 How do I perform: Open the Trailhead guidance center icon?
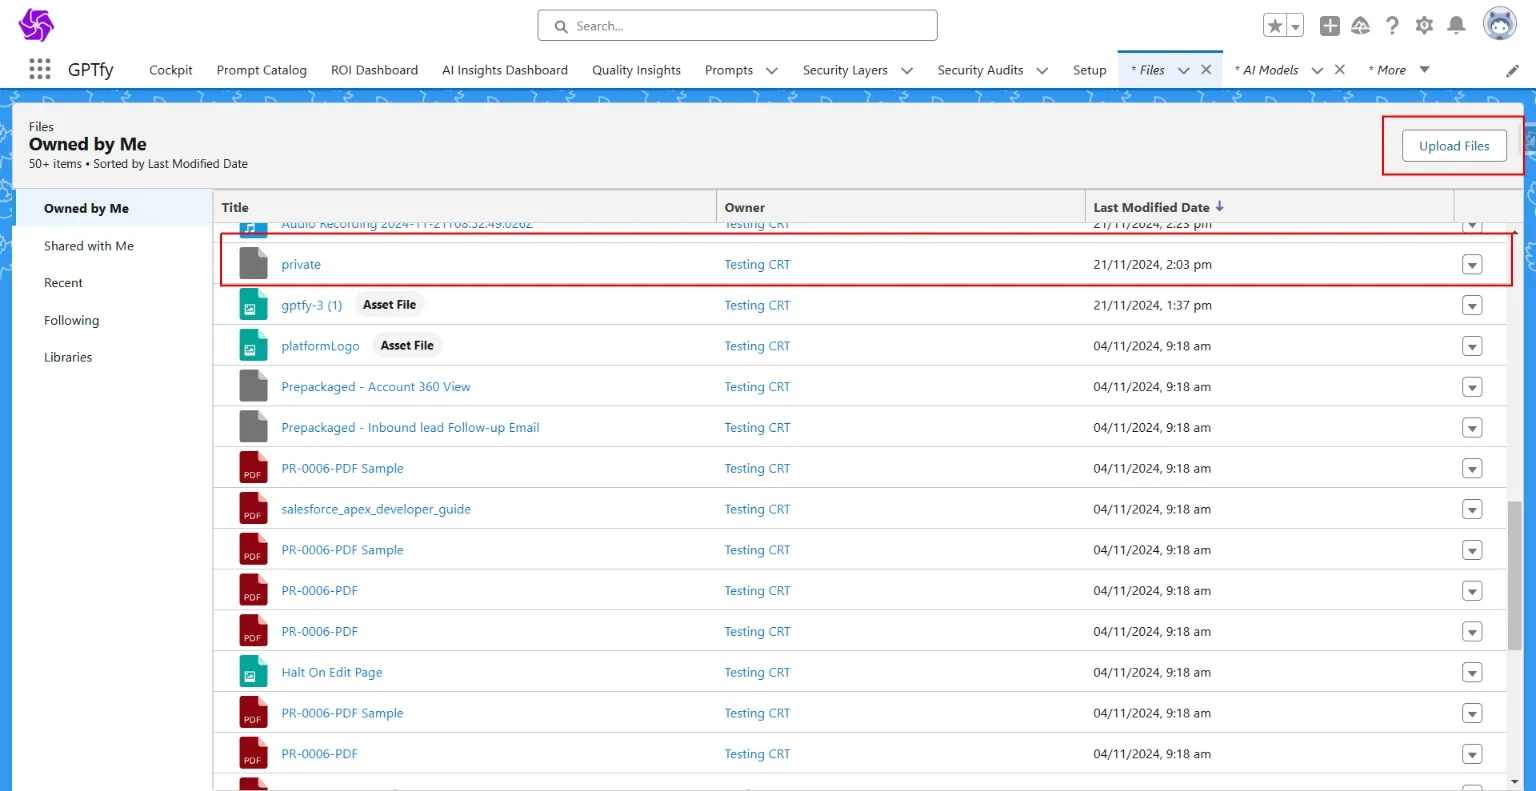click(x=1360, y=26)
